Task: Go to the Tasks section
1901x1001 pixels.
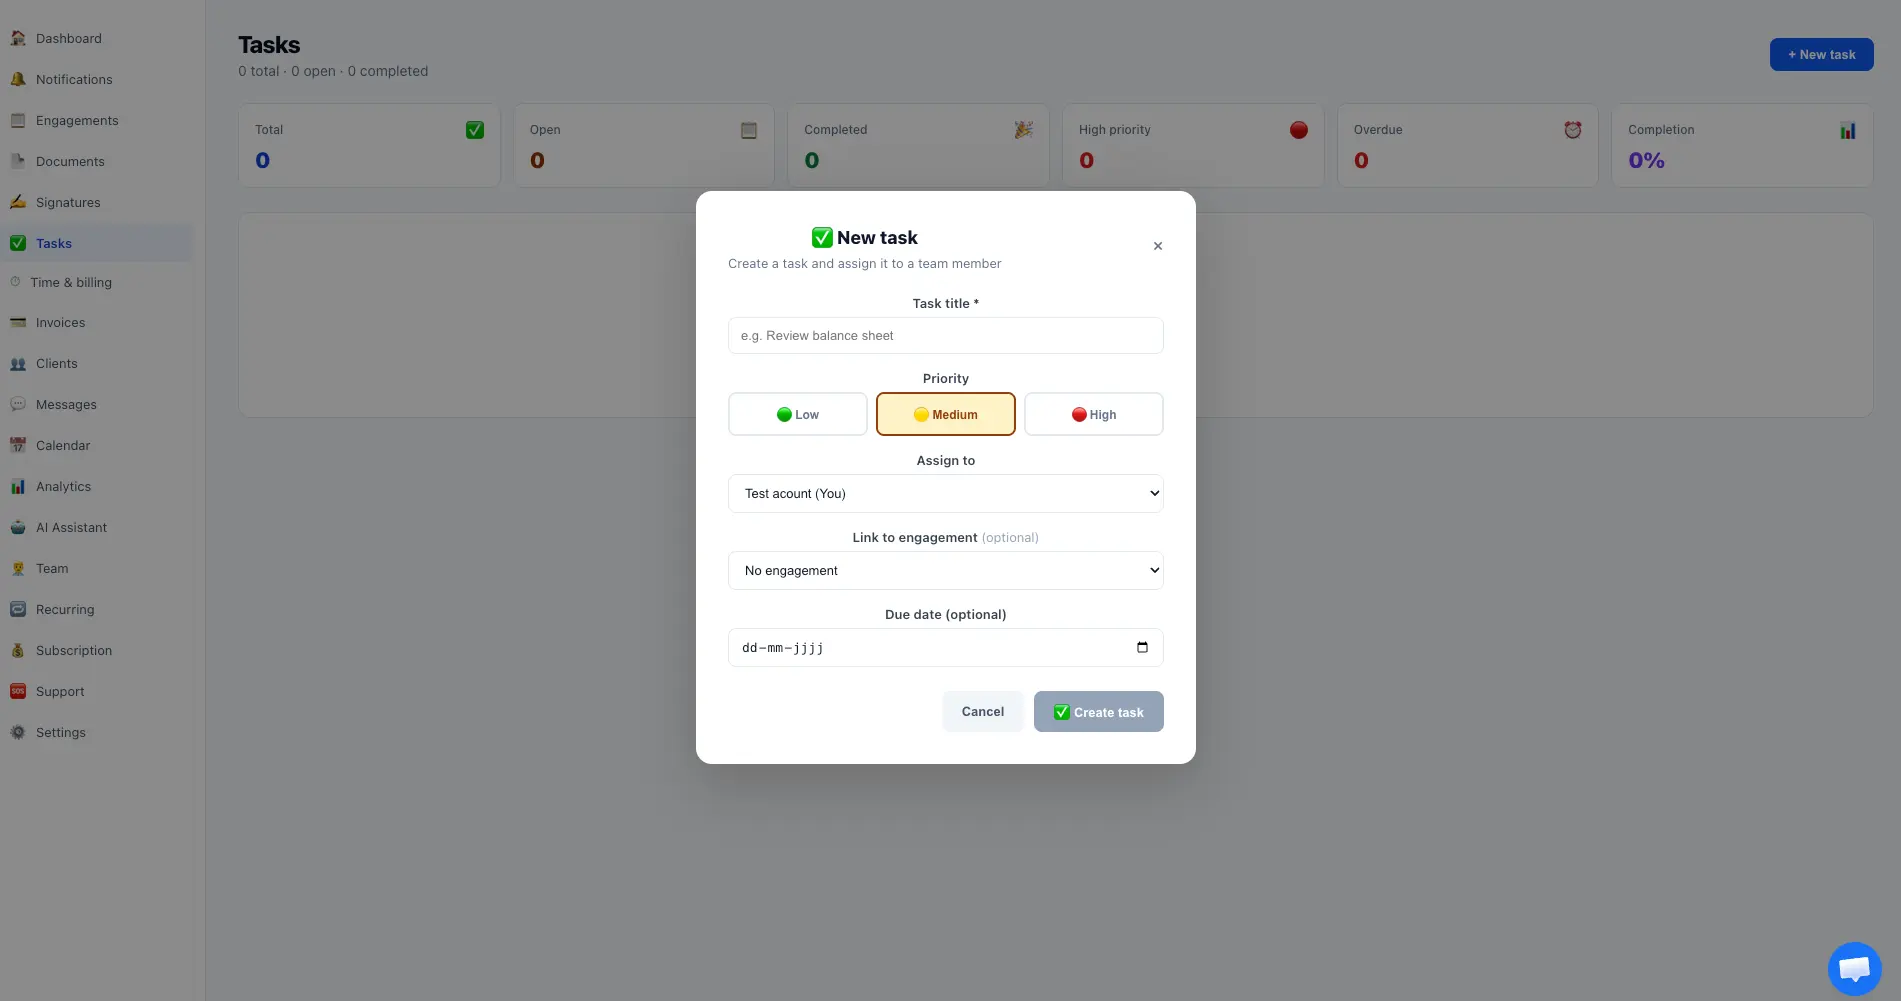Action: (56, 243)
